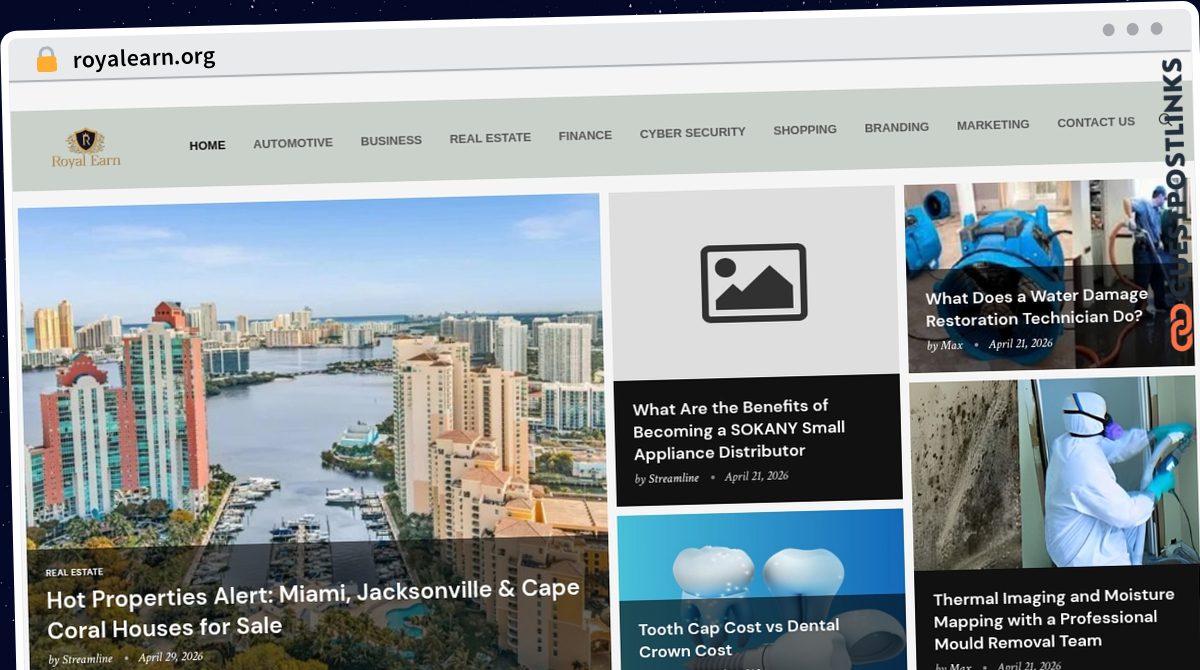1200x670 pixels.
Task: Click April 21, 2026 date under Water Damage article
Action: (x=1021, y=343)
